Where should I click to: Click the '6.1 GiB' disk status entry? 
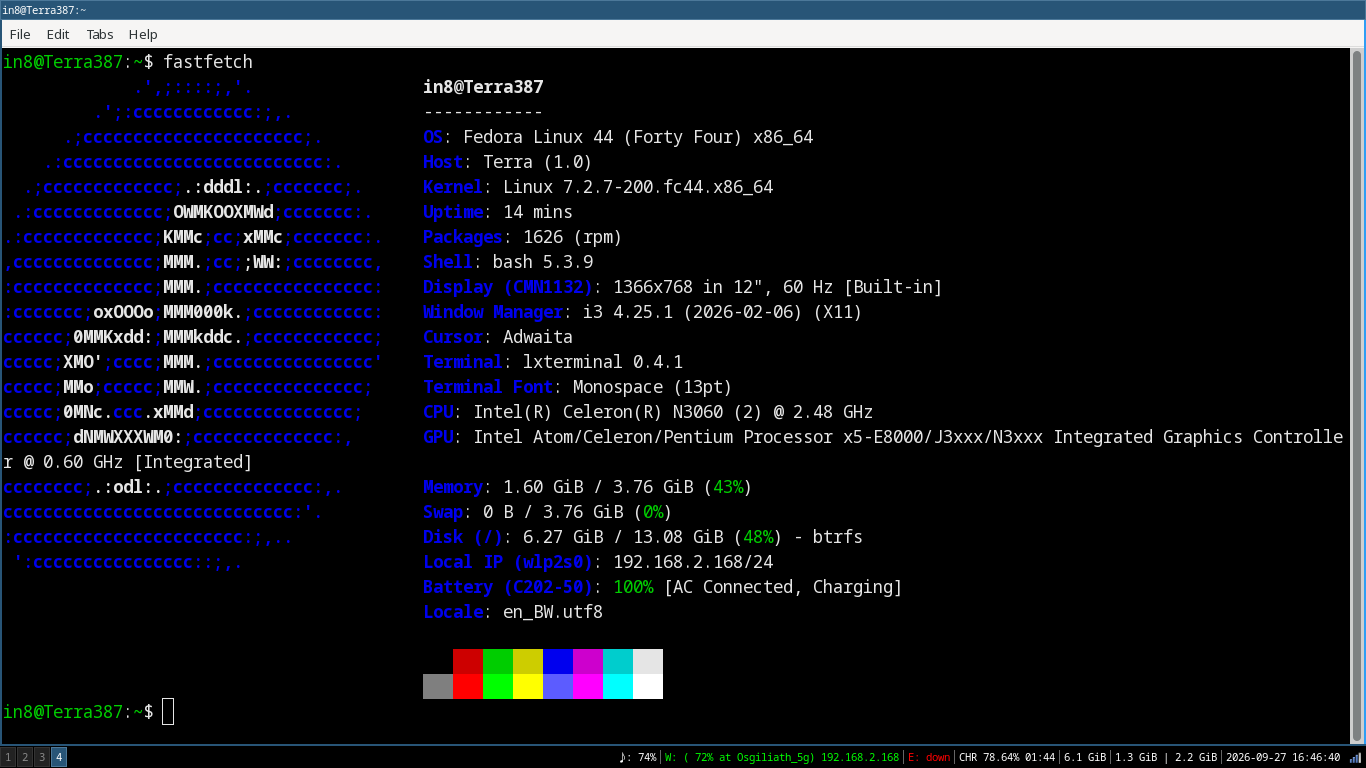point(1085,757)
